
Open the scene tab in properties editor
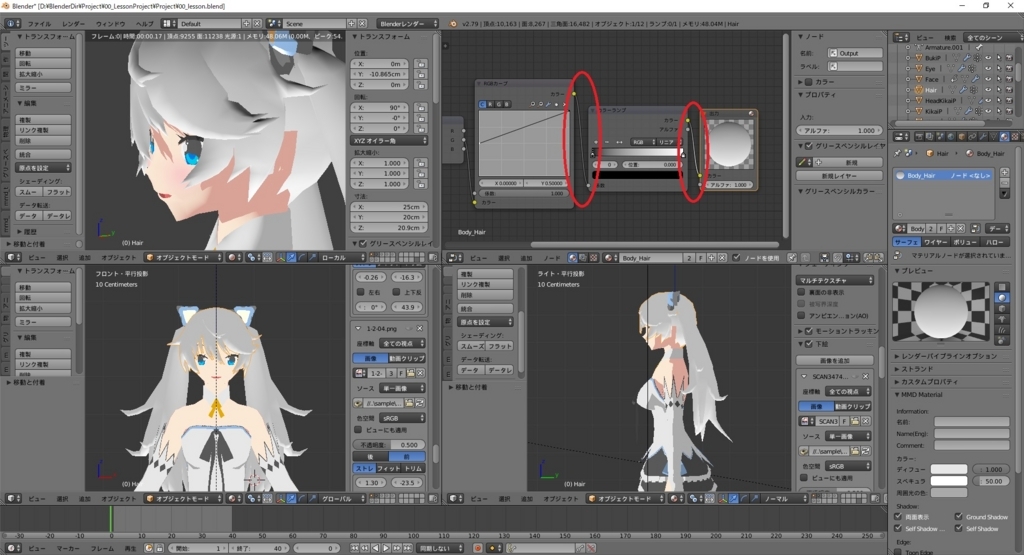click(x=940, y=136)
